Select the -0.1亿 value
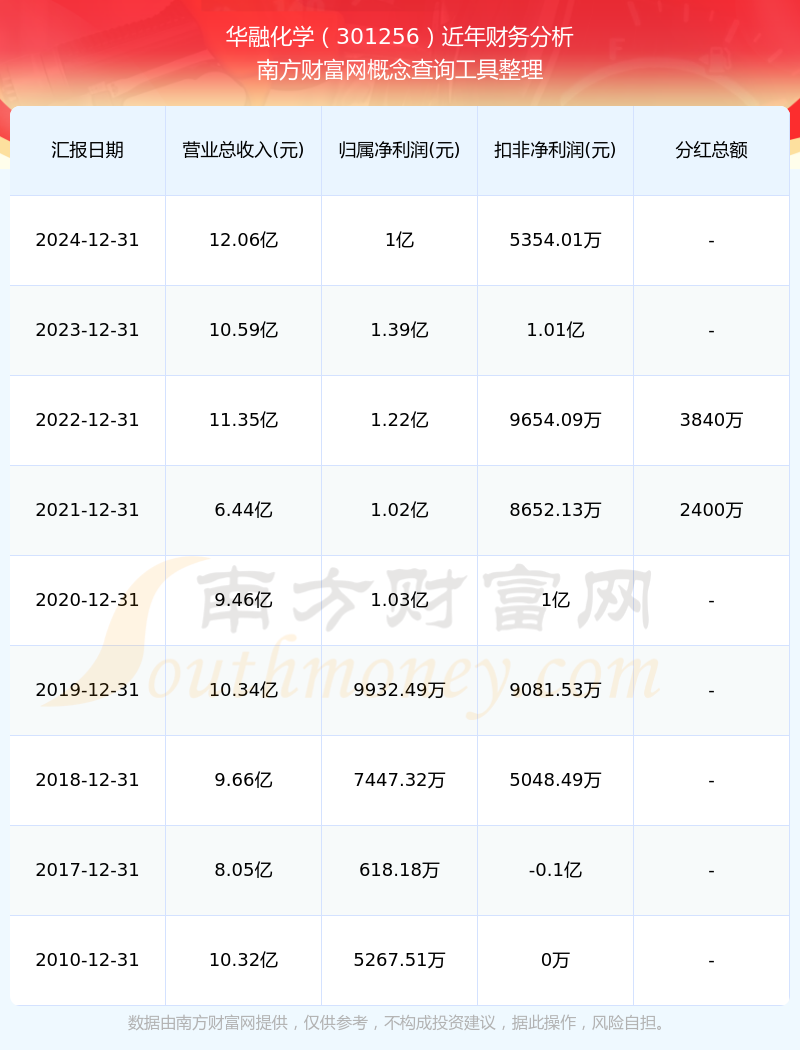Image resolution: width=800 pixels, height=1050 pixels. (556, 870)
